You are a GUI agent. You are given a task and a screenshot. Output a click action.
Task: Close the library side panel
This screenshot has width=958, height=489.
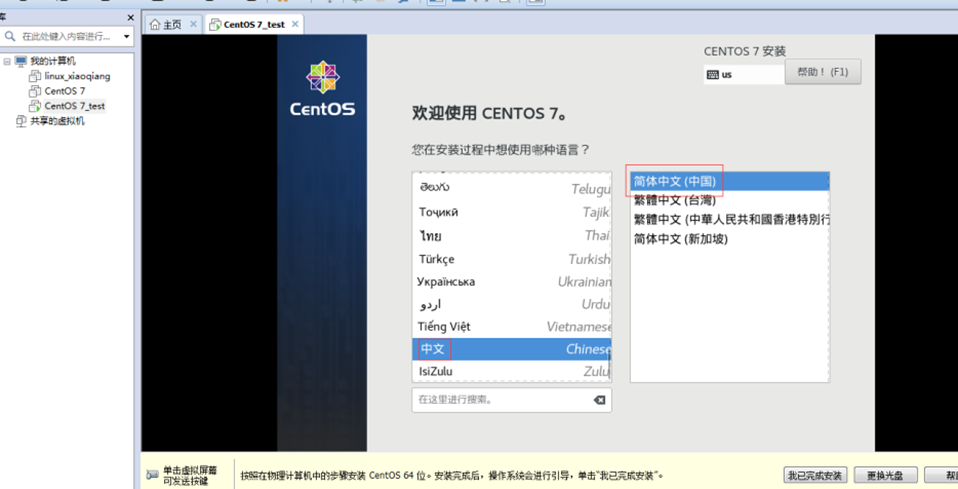[130, 18]
